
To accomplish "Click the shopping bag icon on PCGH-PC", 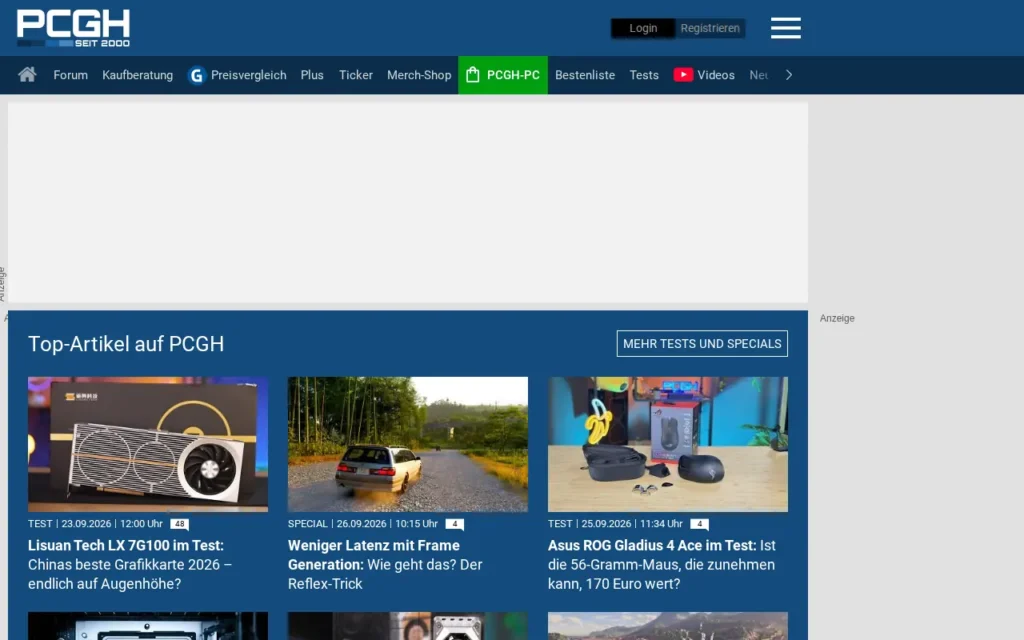I will coord(473,75).
